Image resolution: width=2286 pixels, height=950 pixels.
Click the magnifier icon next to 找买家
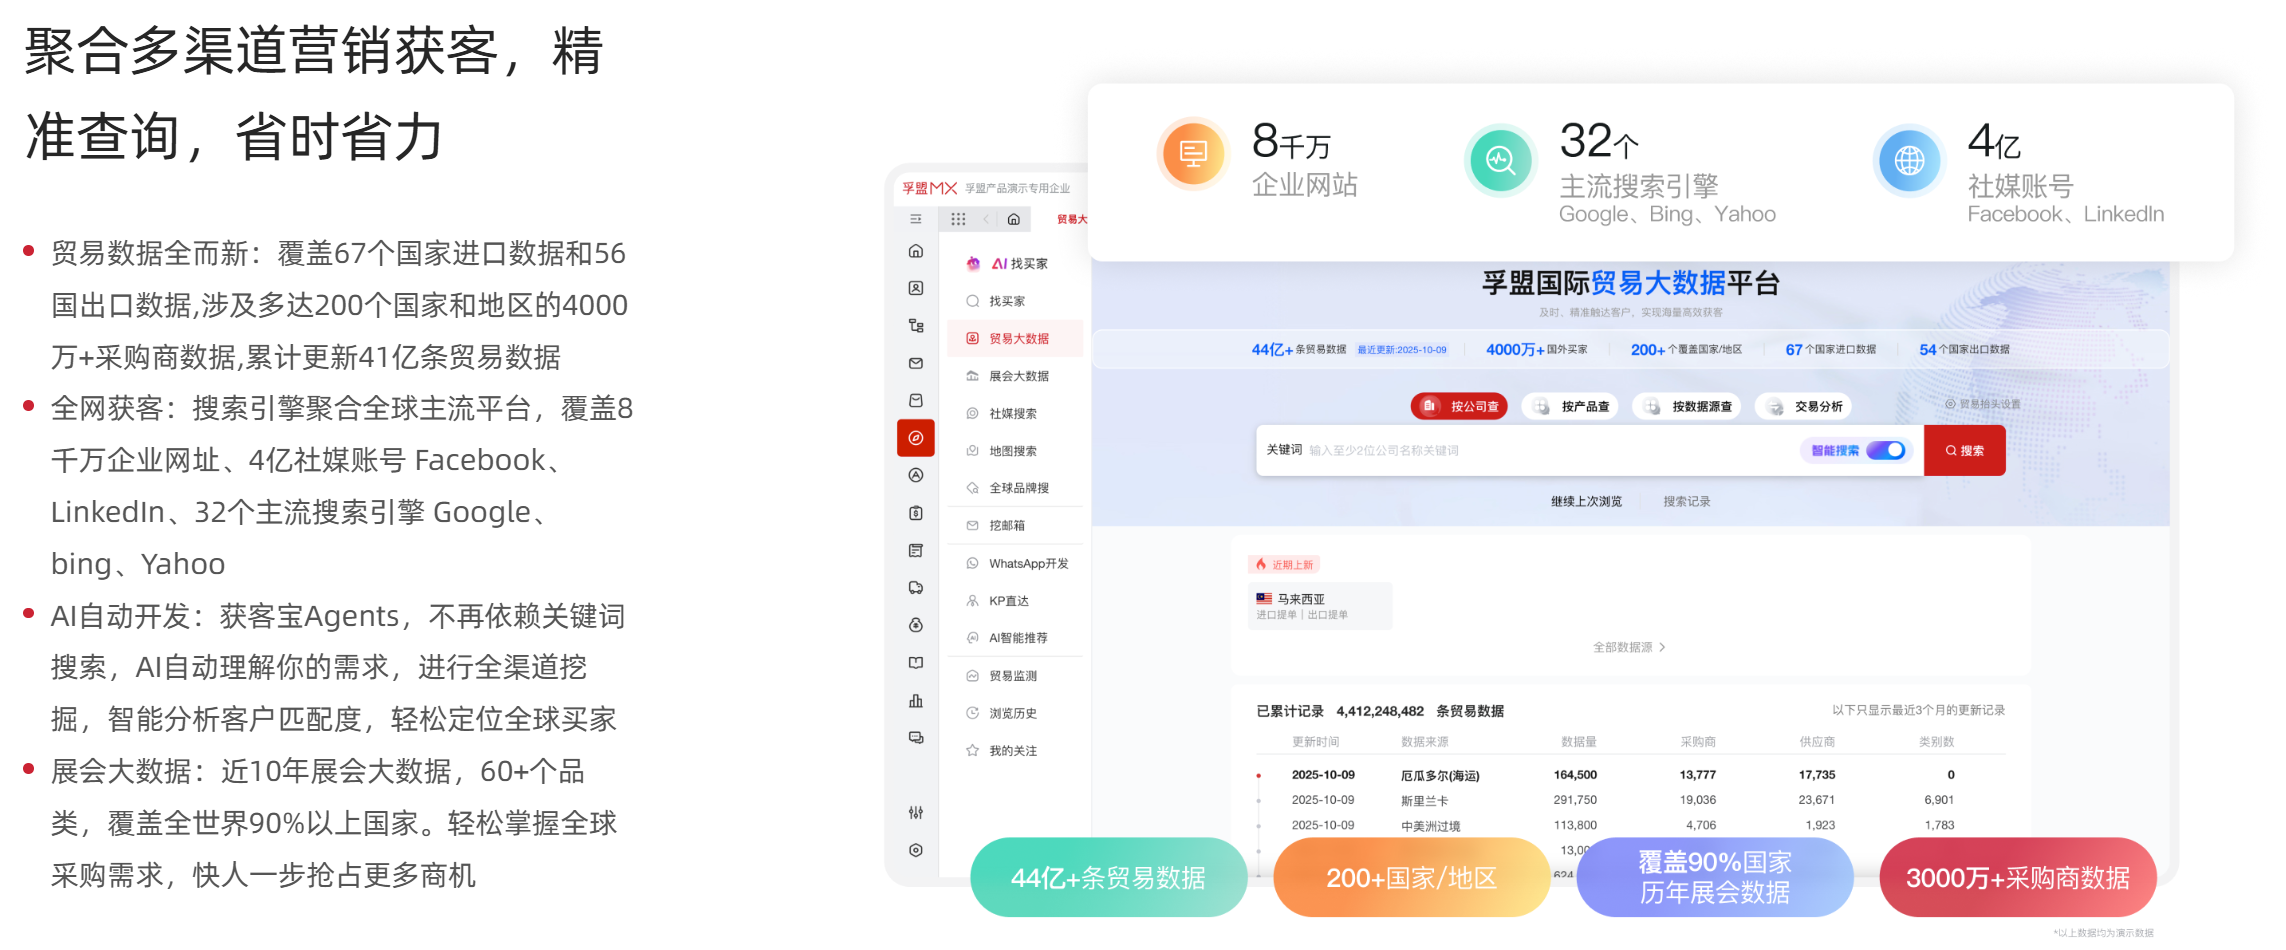(972, 301)
